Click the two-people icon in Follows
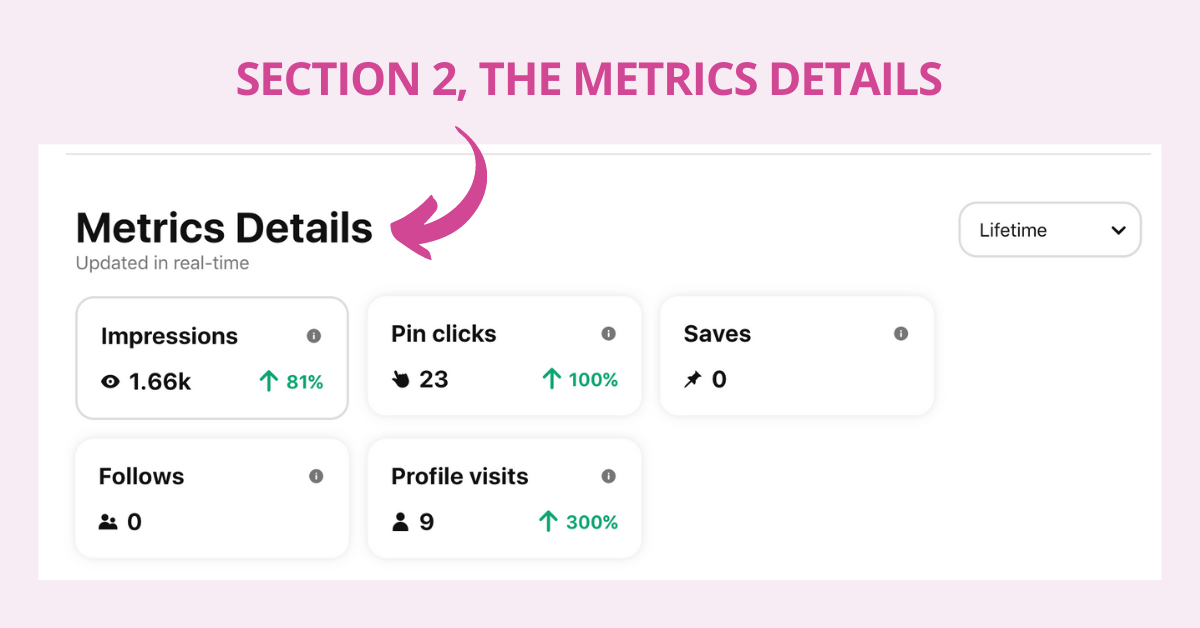Image resolution: width=1200 pixels, height=628 pixels. coord(108,522)
